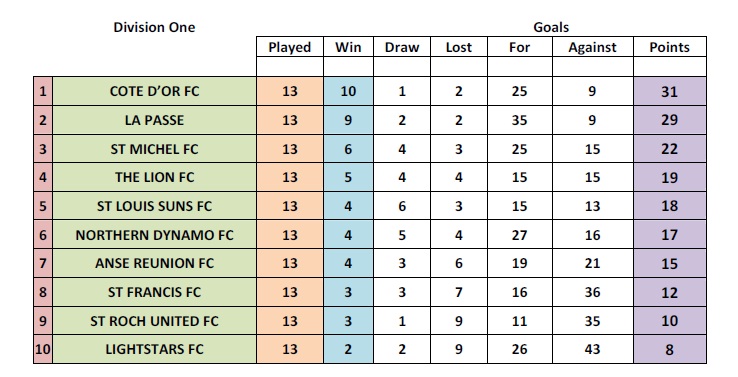Click THE LION FC team name
This screenshot has width=738, height=377.
click(x=154, y=177)
